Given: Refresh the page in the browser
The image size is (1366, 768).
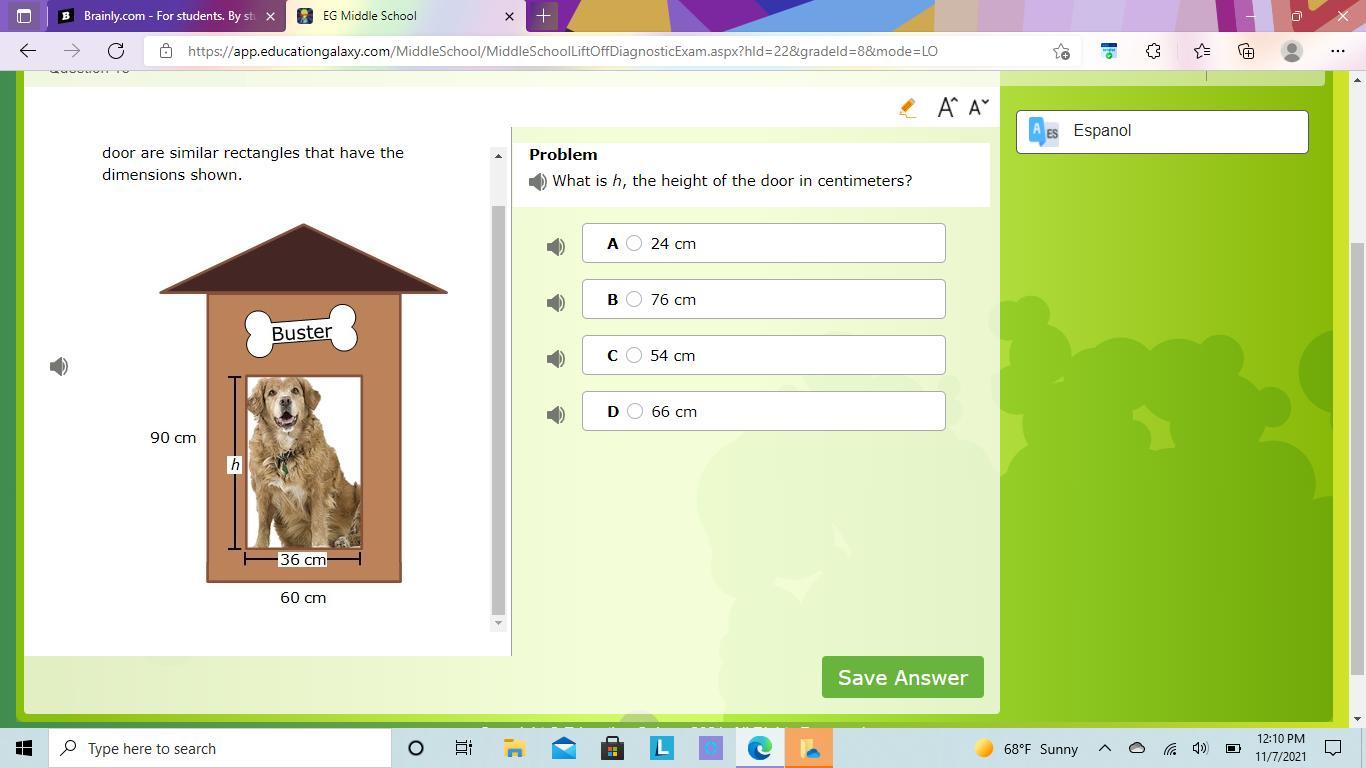Looking at the screenshot, I should [116, 51].
